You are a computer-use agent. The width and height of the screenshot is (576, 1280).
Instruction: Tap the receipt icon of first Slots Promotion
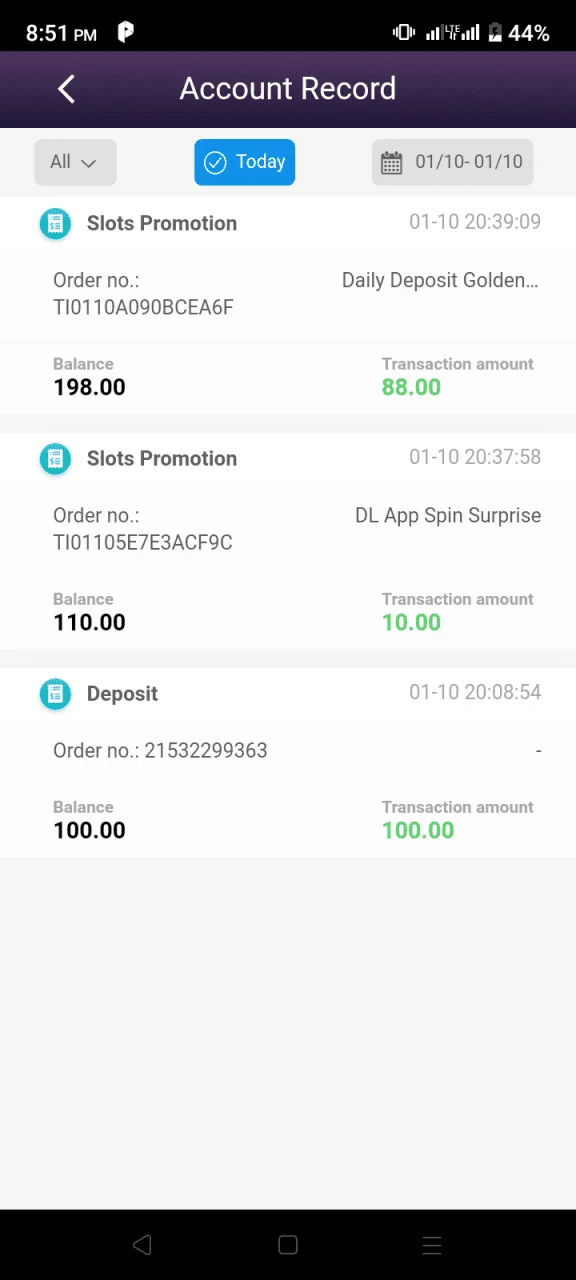pos(55,224)
